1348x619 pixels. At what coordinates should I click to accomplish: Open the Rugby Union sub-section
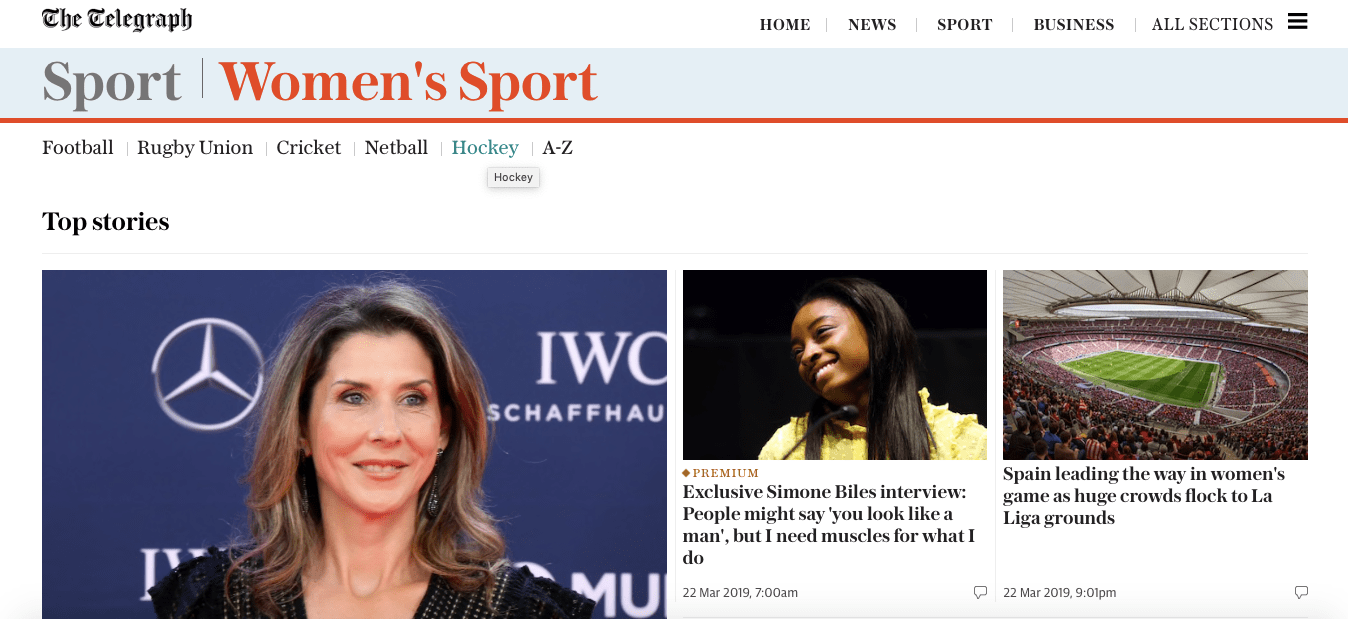[195, 148]
